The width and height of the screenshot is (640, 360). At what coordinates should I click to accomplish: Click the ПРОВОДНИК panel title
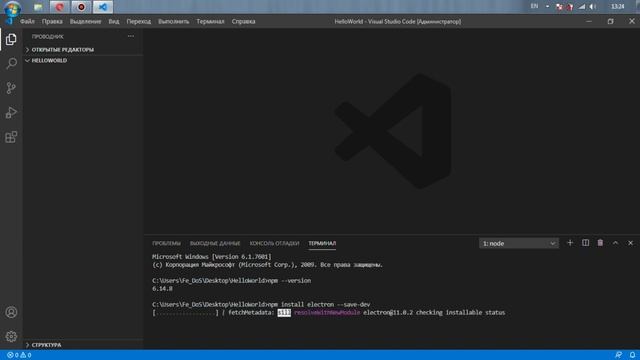[x=47, y=37]
